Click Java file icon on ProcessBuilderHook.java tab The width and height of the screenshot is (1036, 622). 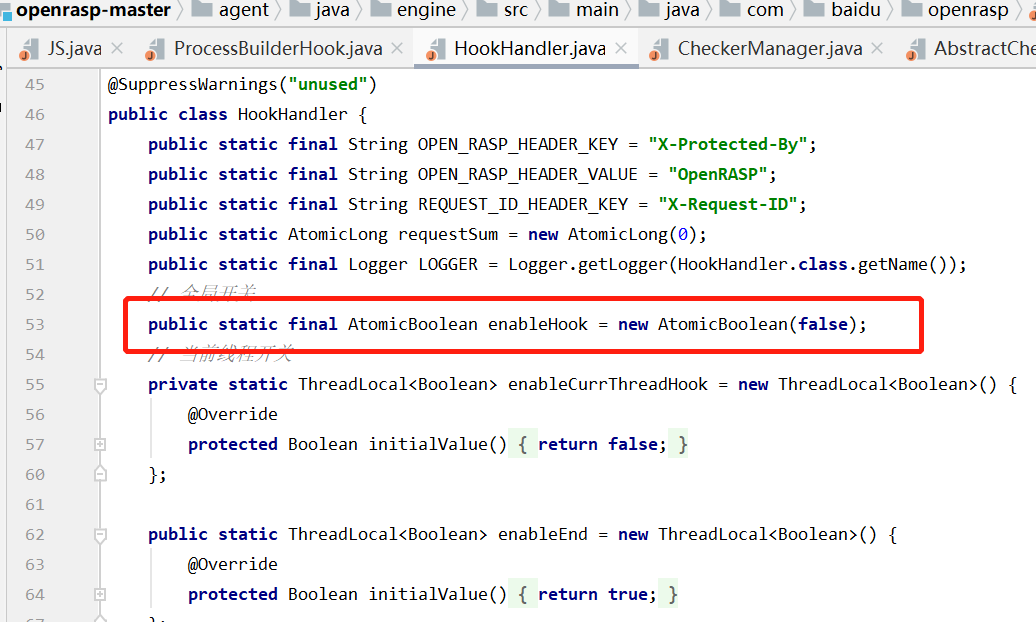tap(155, 50)
